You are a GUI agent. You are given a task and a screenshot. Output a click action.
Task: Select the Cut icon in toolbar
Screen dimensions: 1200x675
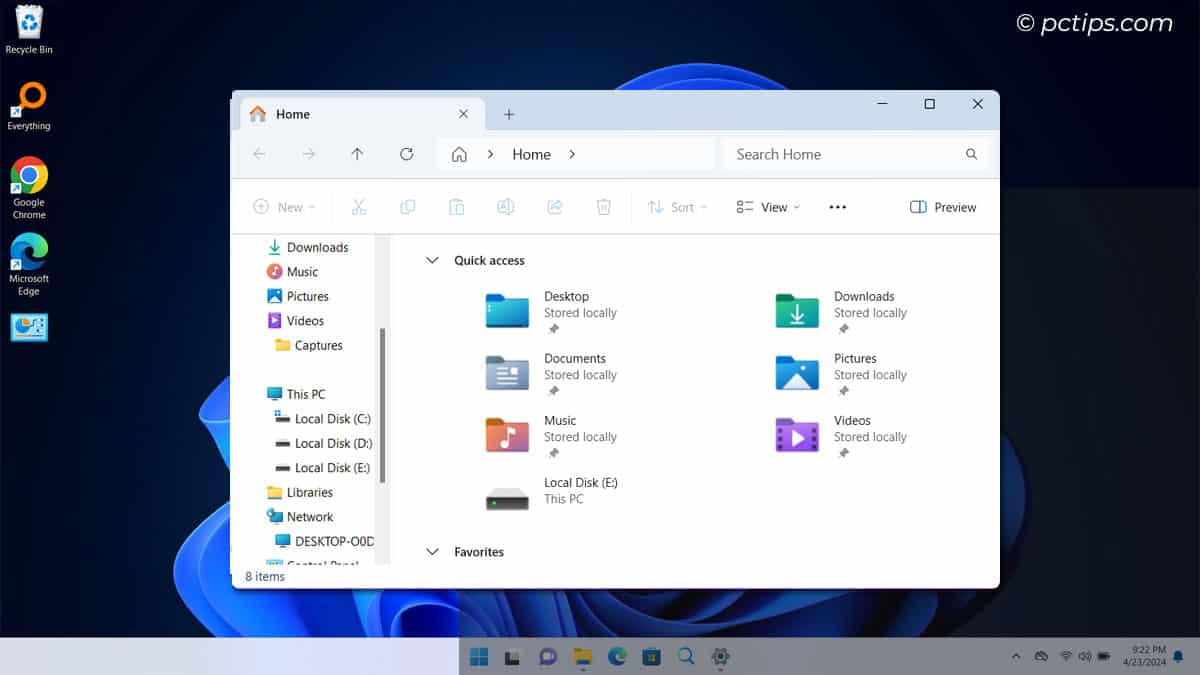pyautogui.click(x=359, y=206)
